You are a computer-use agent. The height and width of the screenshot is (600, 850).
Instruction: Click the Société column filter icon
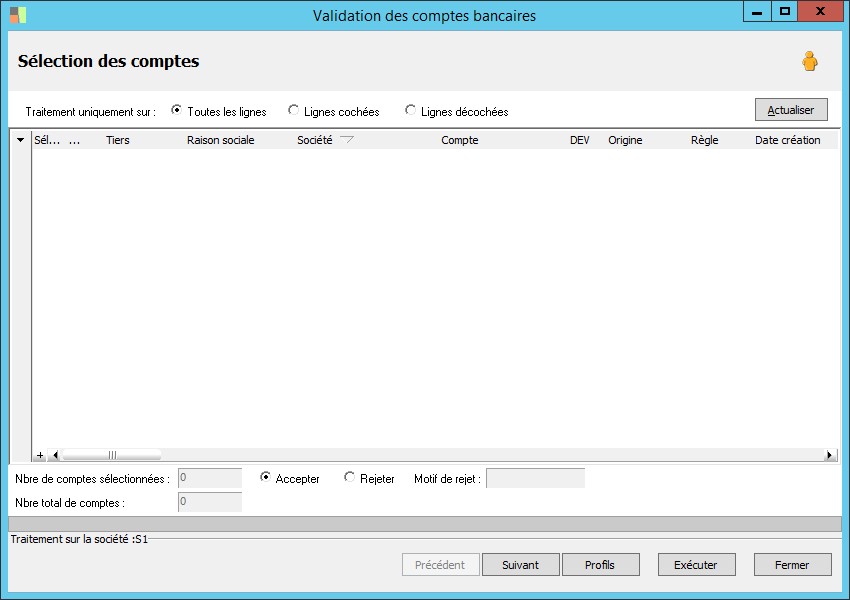(346, 140)
